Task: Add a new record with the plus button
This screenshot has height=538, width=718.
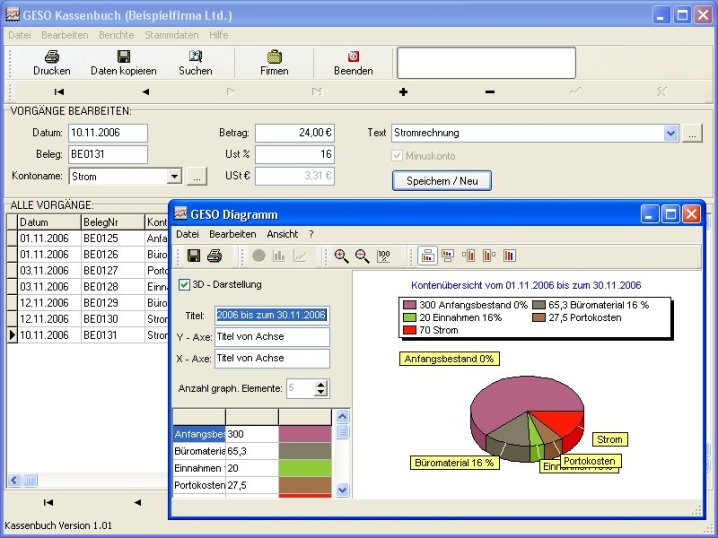Action: [x=404, y=92]
